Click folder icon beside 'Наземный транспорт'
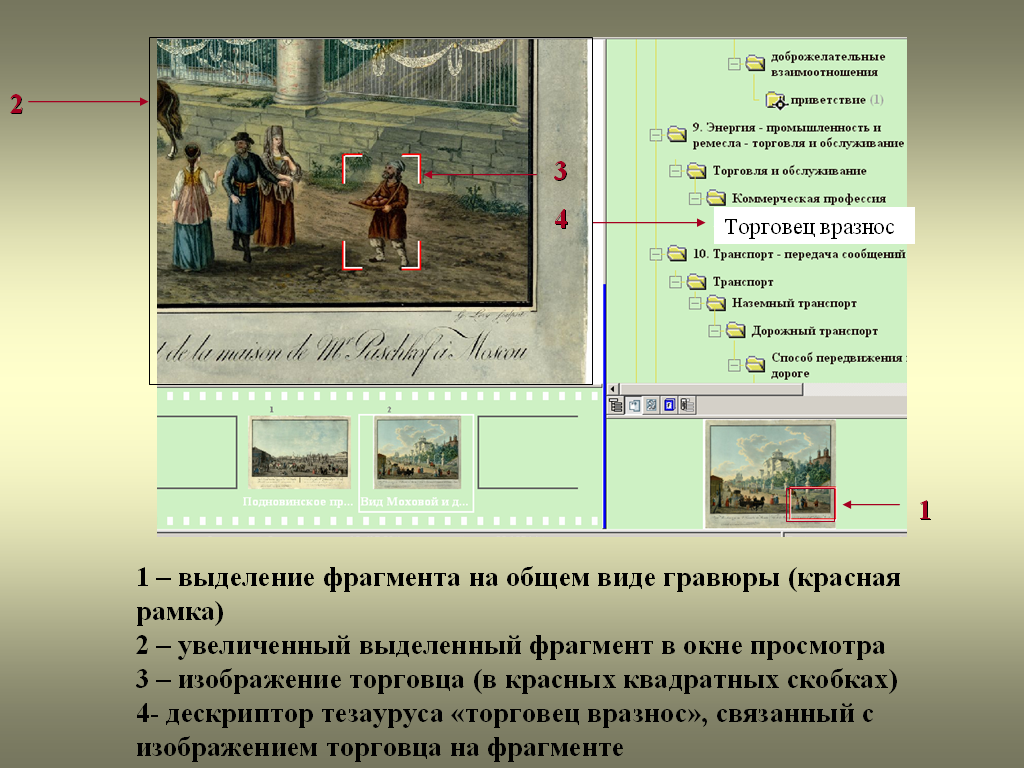The height and width of the screenshot is (768, 1024). click(716, 303)
